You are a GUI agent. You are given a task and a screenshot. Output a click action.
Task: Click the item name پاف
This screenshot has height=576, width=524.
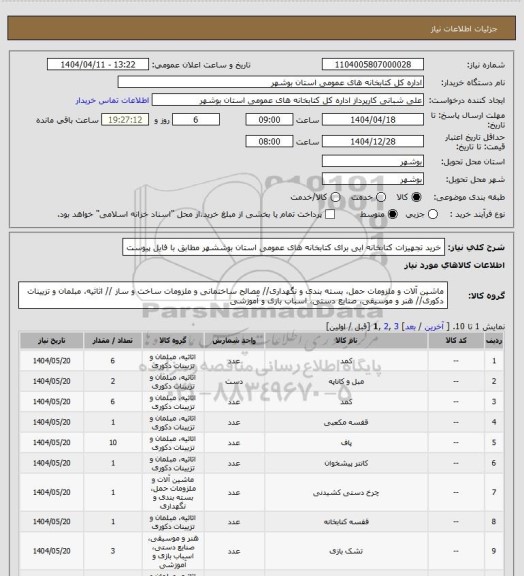[346, 443]
